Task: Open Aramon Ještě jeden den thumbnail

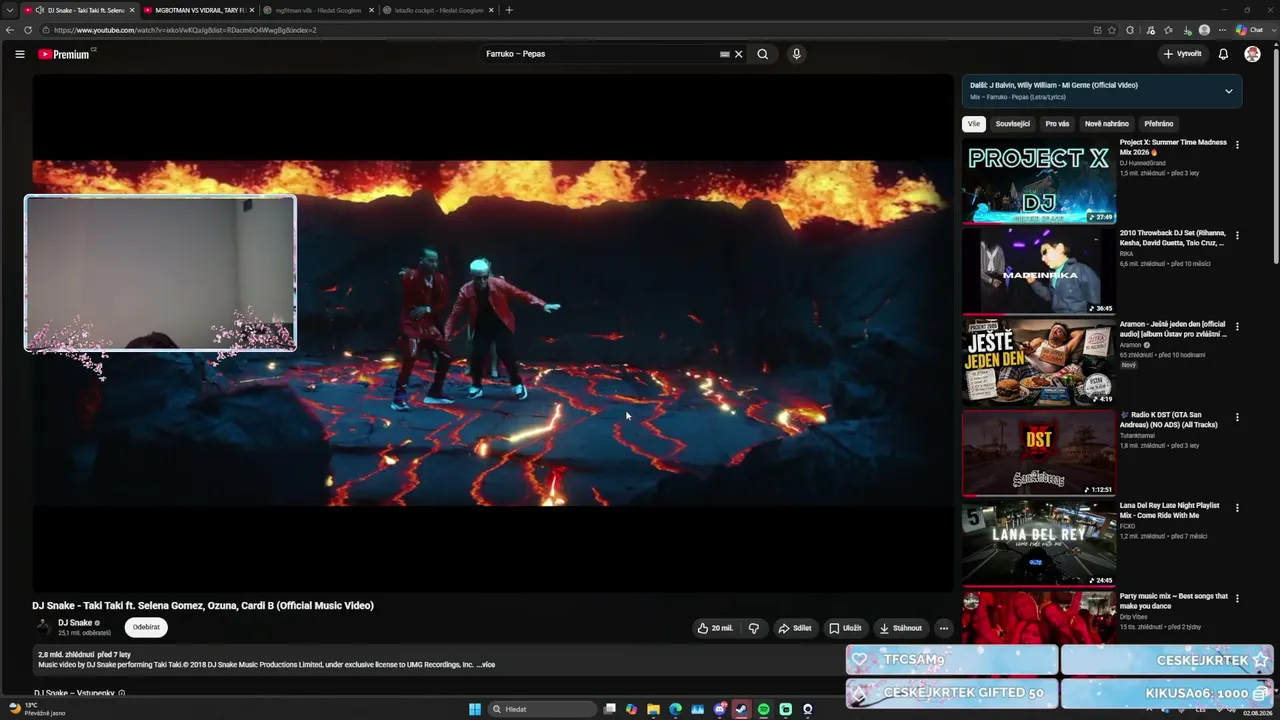Action: [1039, 362]
